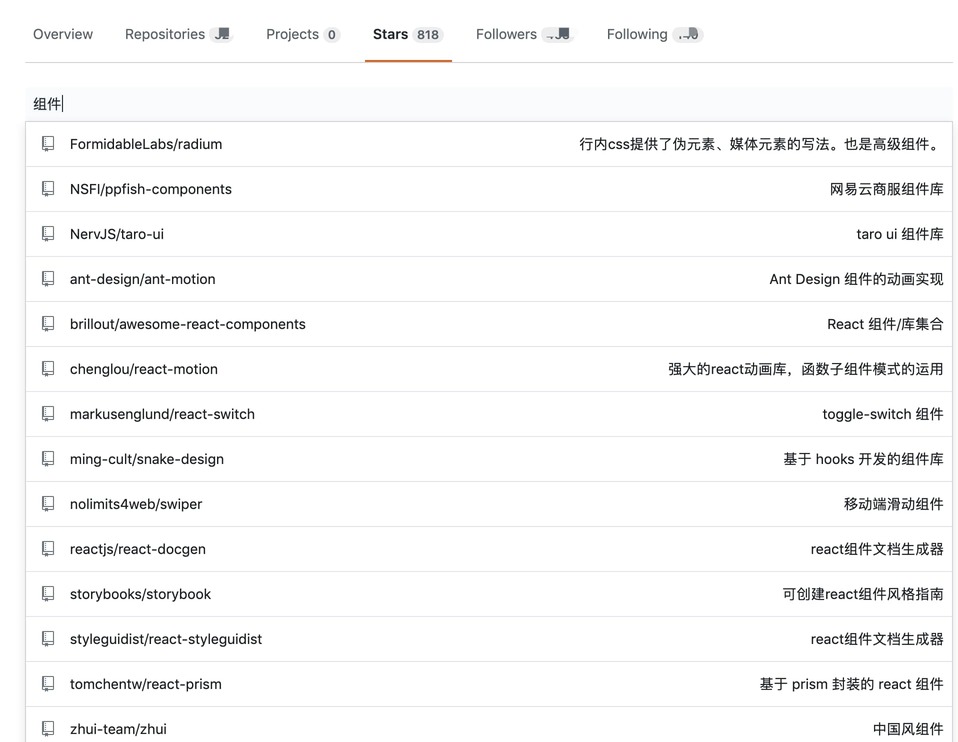Click the Projects count badge 0

click(332, 35)
